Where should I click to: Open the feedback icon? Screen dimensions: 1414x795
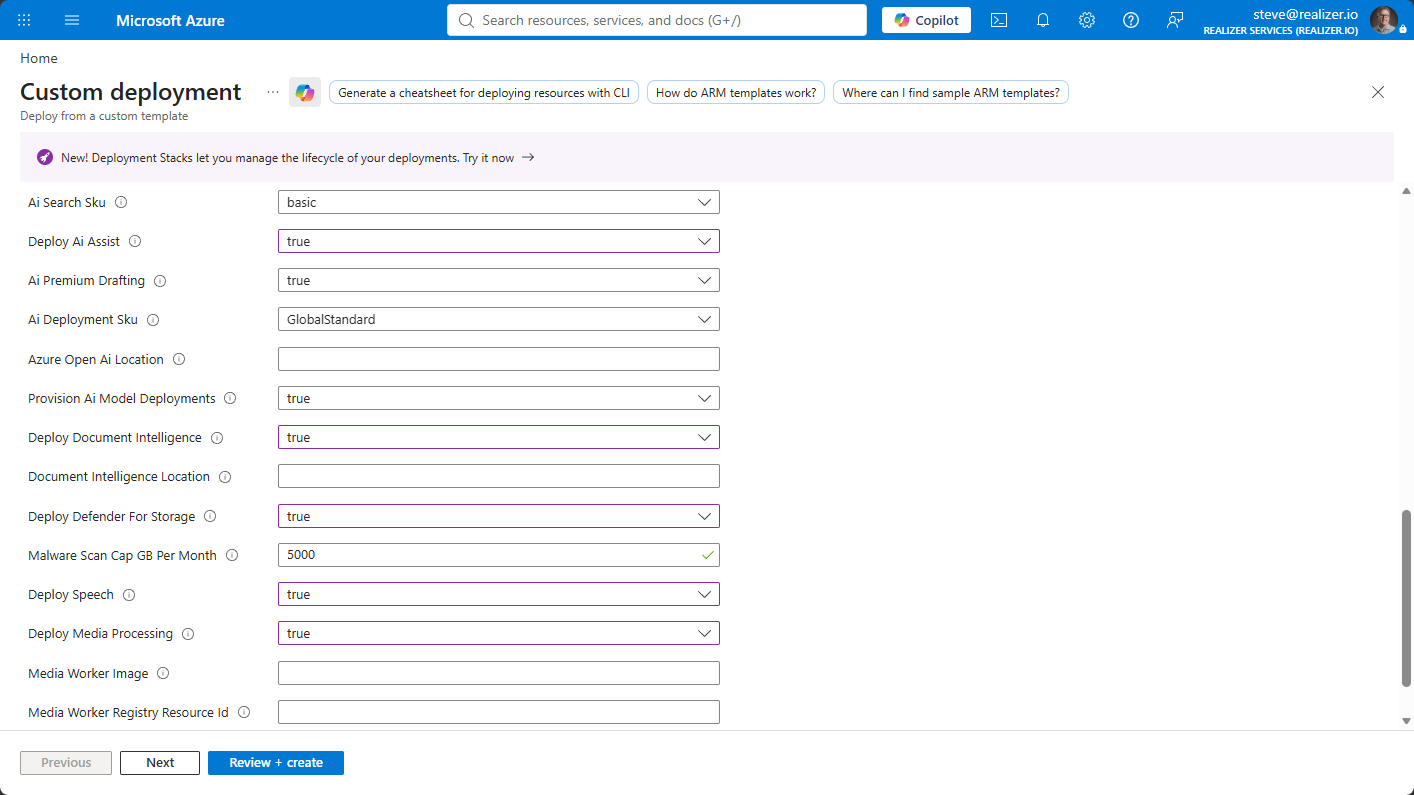[x=1175, y=20]
